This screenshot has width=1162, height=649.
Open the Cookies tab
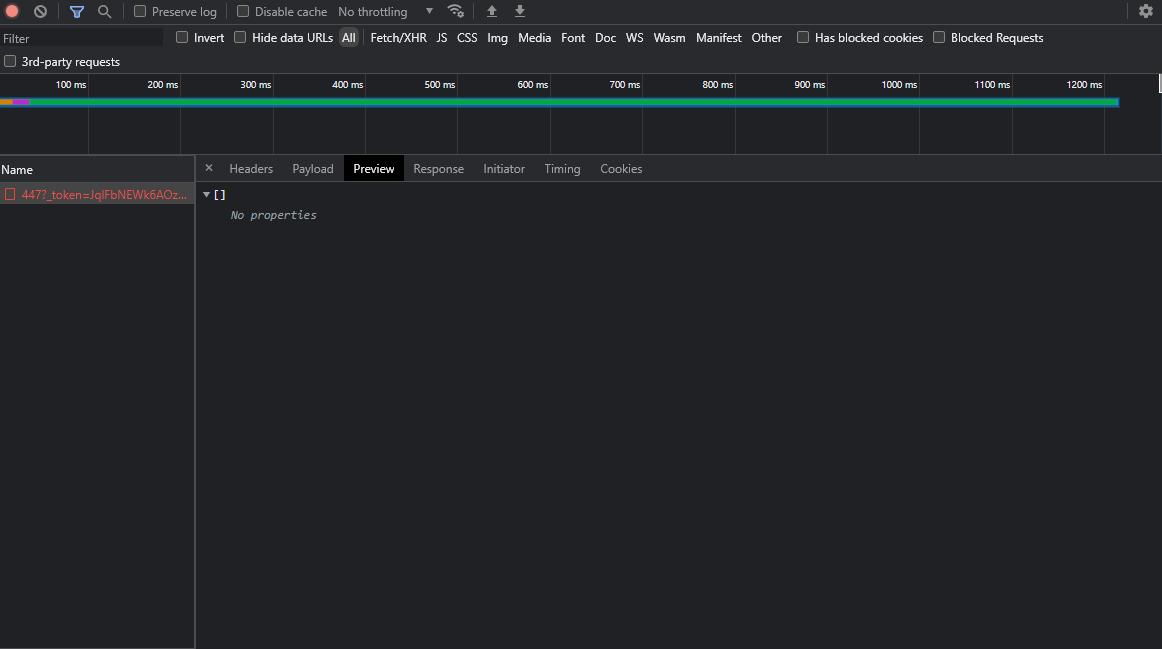621,169
